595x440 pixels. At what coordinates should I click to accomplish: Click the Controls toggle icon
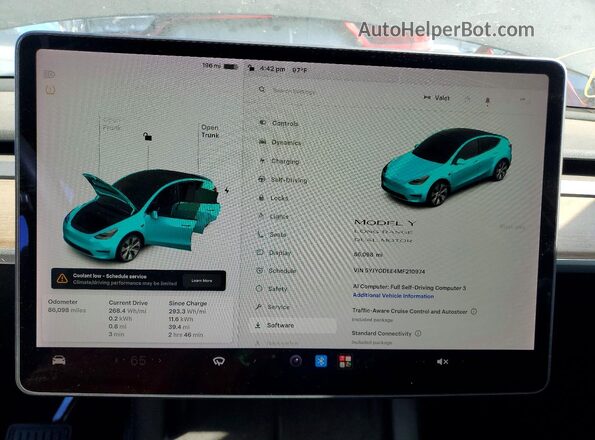coord(262,123)
